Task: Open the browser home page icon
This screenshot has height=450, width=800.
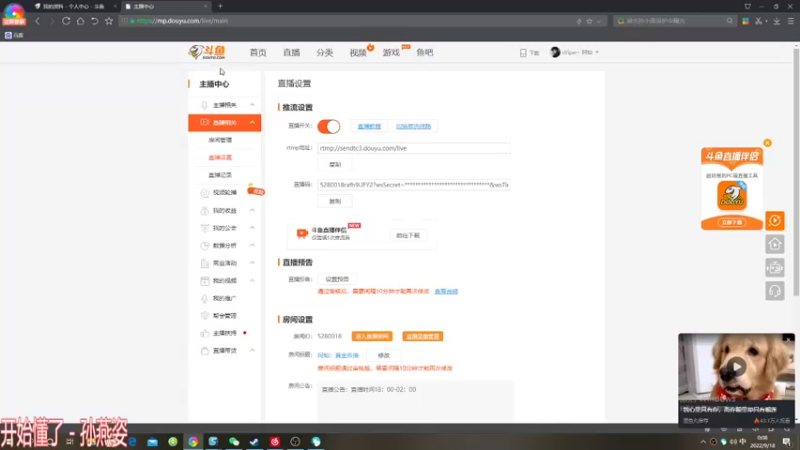Action: [x=80, y=21]
